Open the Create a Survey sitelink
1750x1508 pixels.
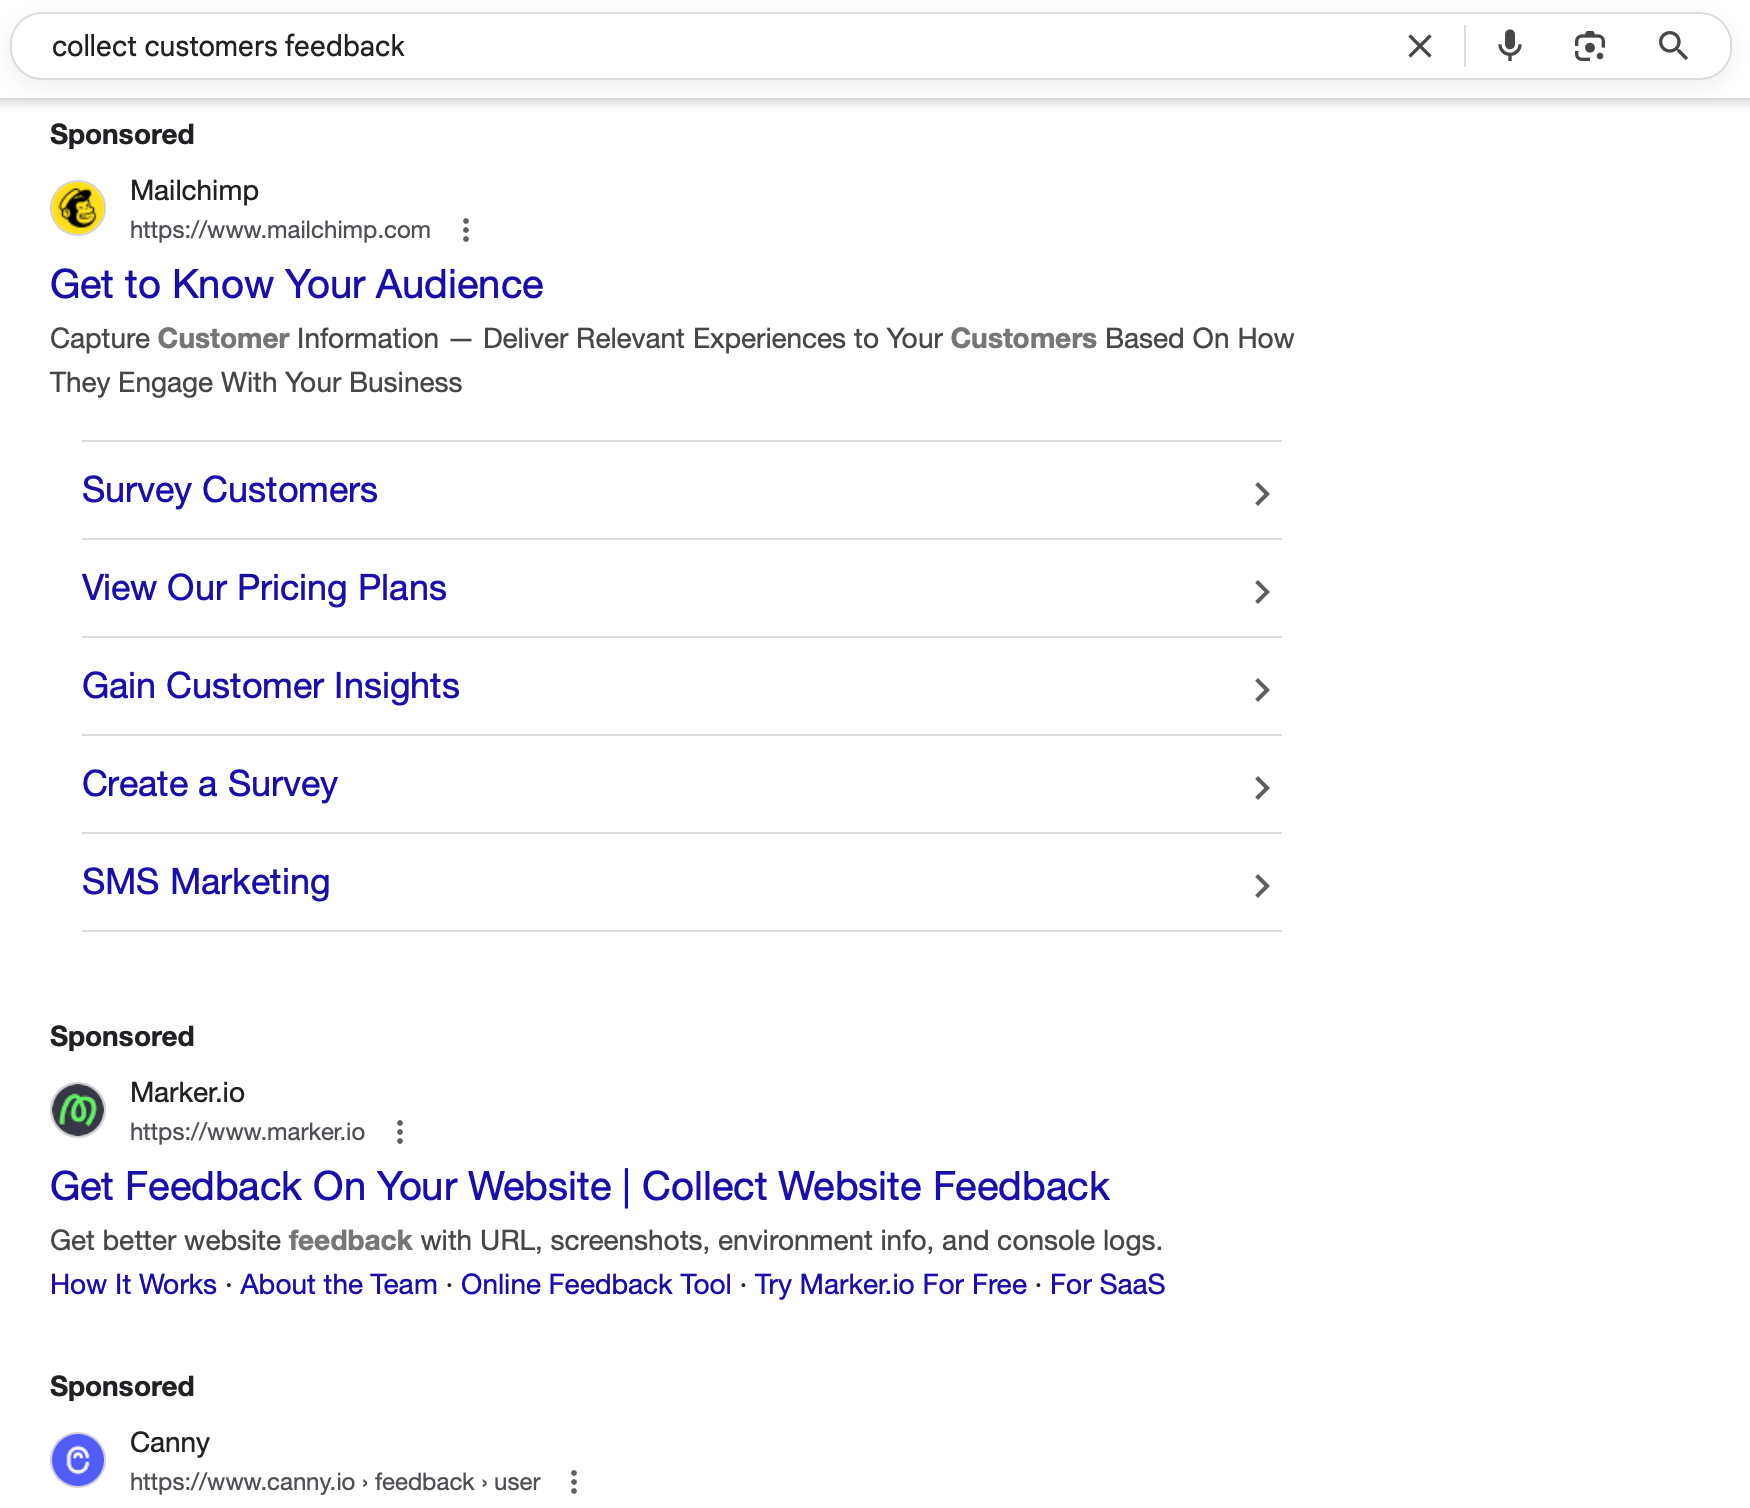pos(210,784)
